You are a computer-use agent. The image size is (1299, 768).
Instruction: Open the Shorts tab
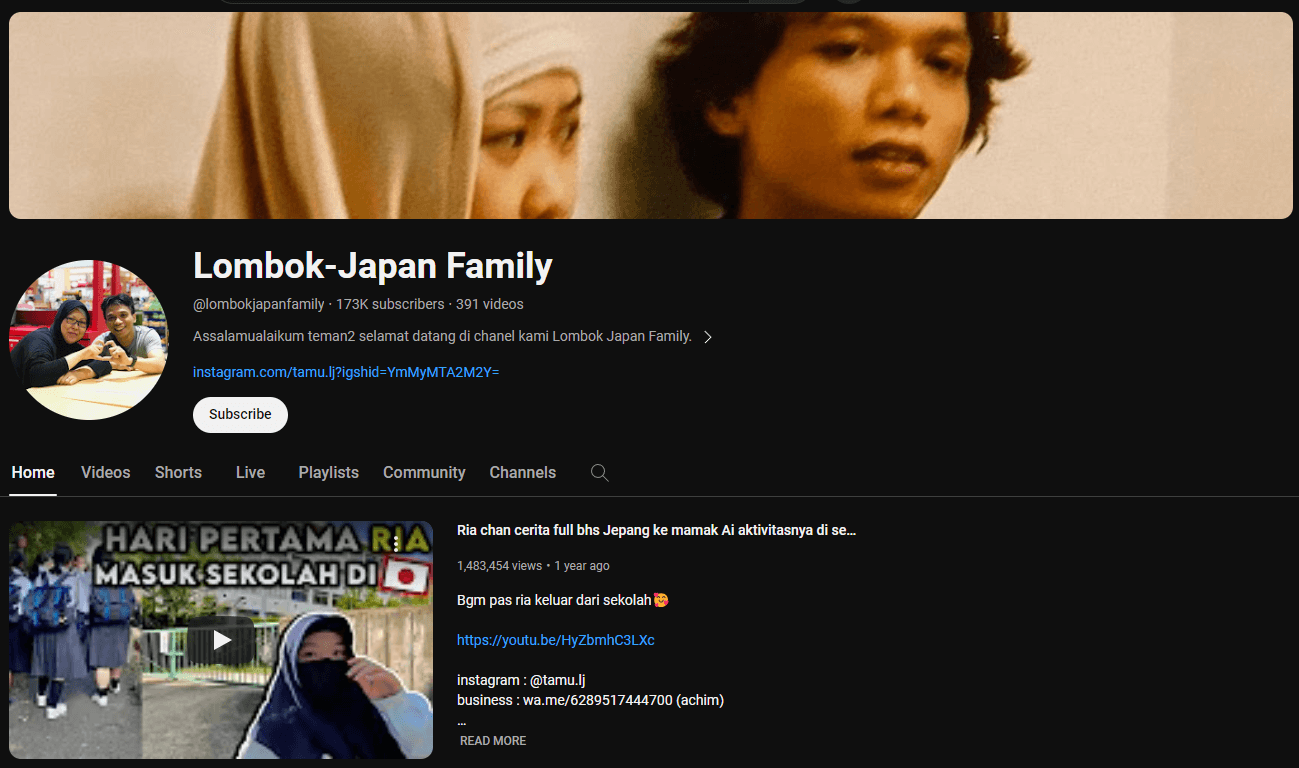pos(178,472)
